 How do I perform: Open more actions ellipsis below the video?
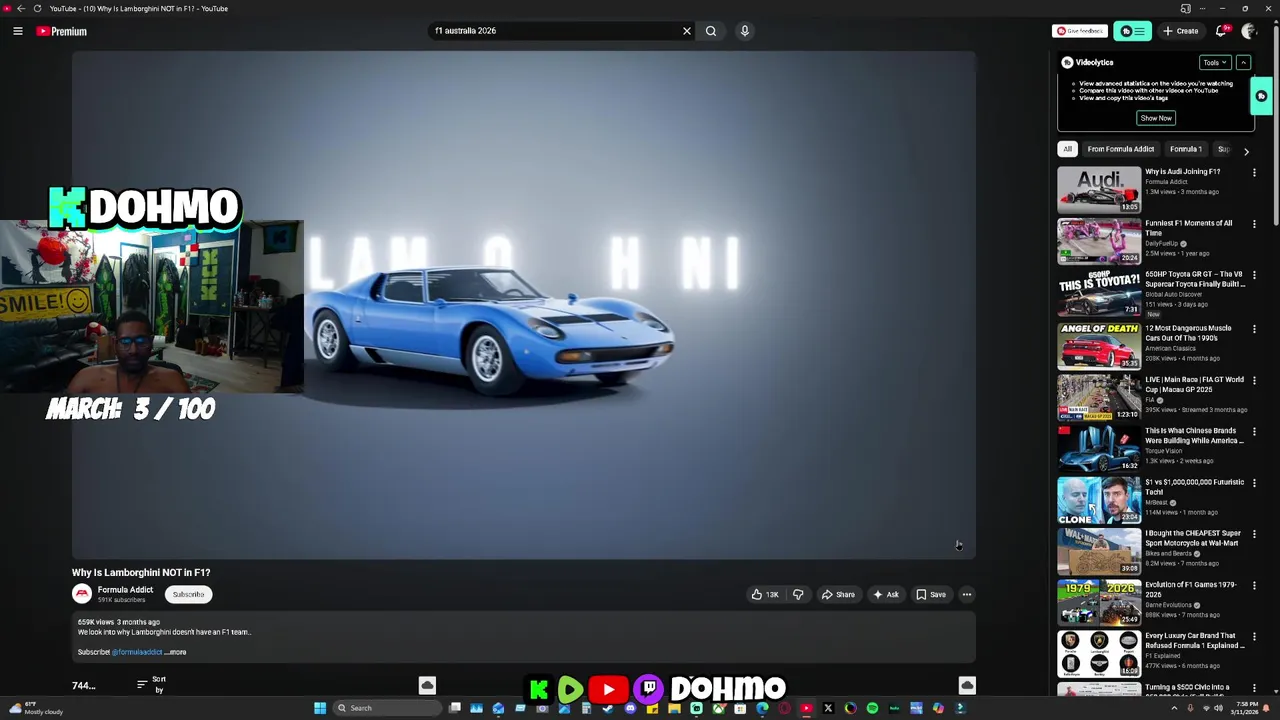coord(967,595)
